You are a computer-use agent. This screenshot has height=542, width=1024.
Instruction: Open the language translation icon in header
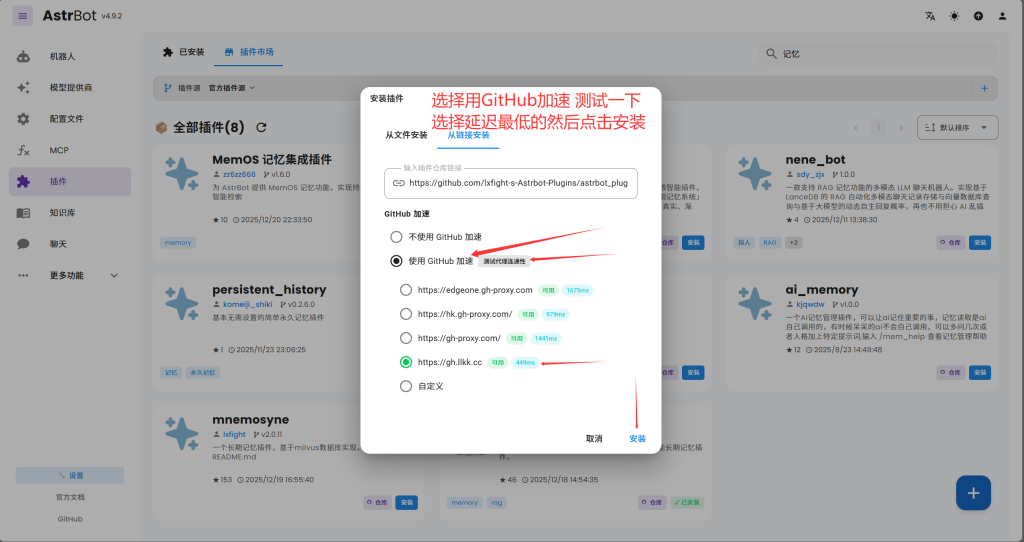(931, 16)
